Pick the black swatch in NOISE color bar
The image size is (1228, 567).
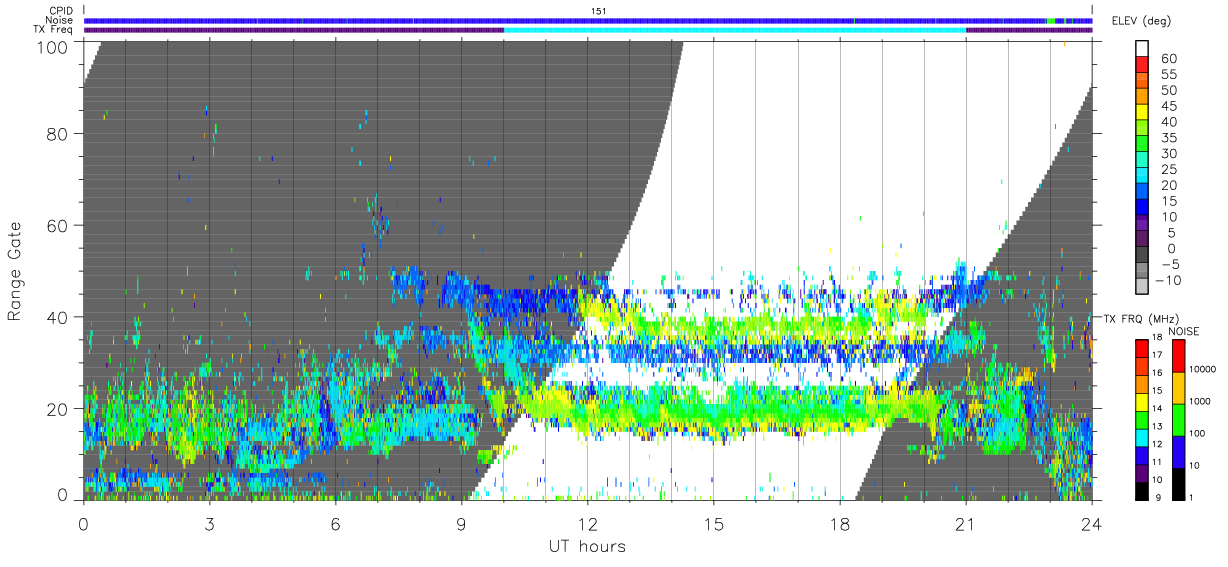1177,484
